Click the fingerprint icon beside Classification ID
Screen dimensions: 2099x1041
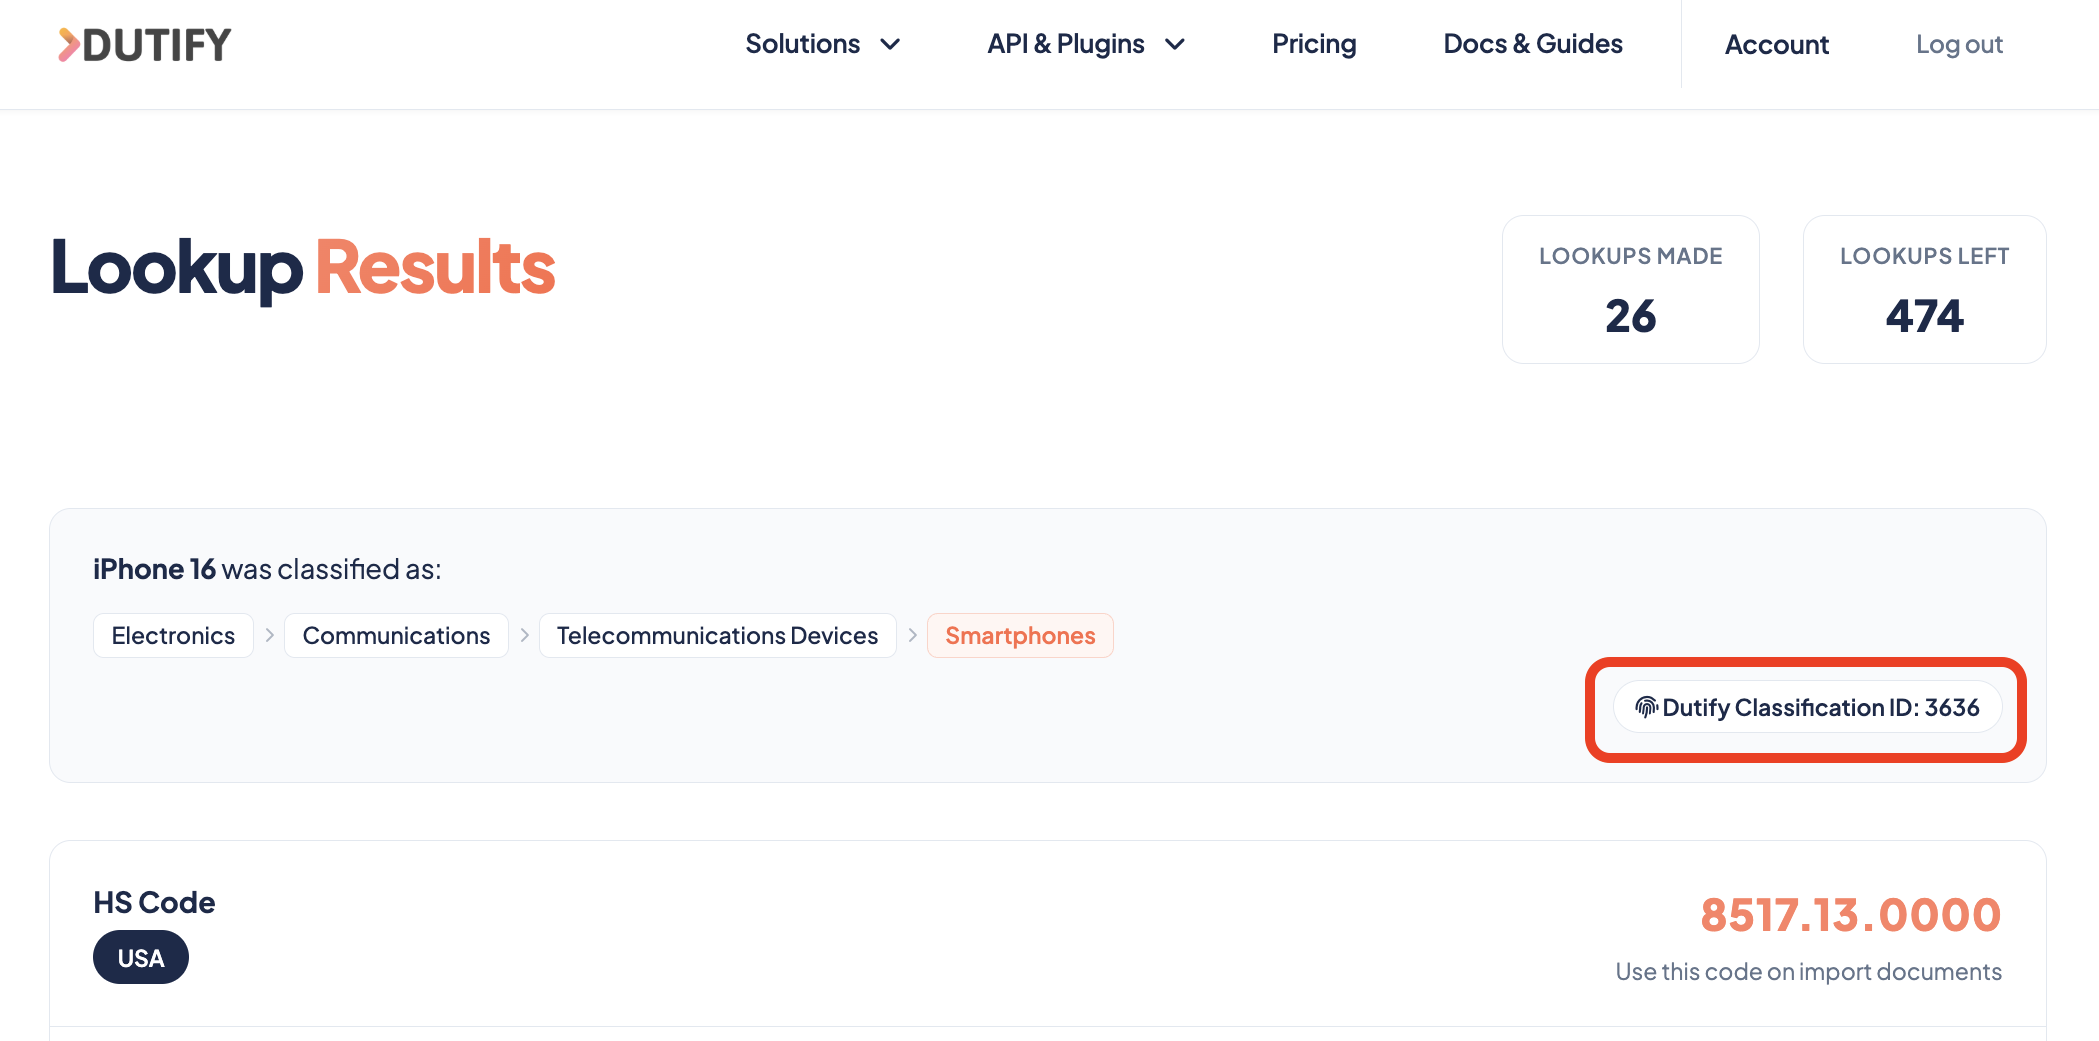(1646, 707)
